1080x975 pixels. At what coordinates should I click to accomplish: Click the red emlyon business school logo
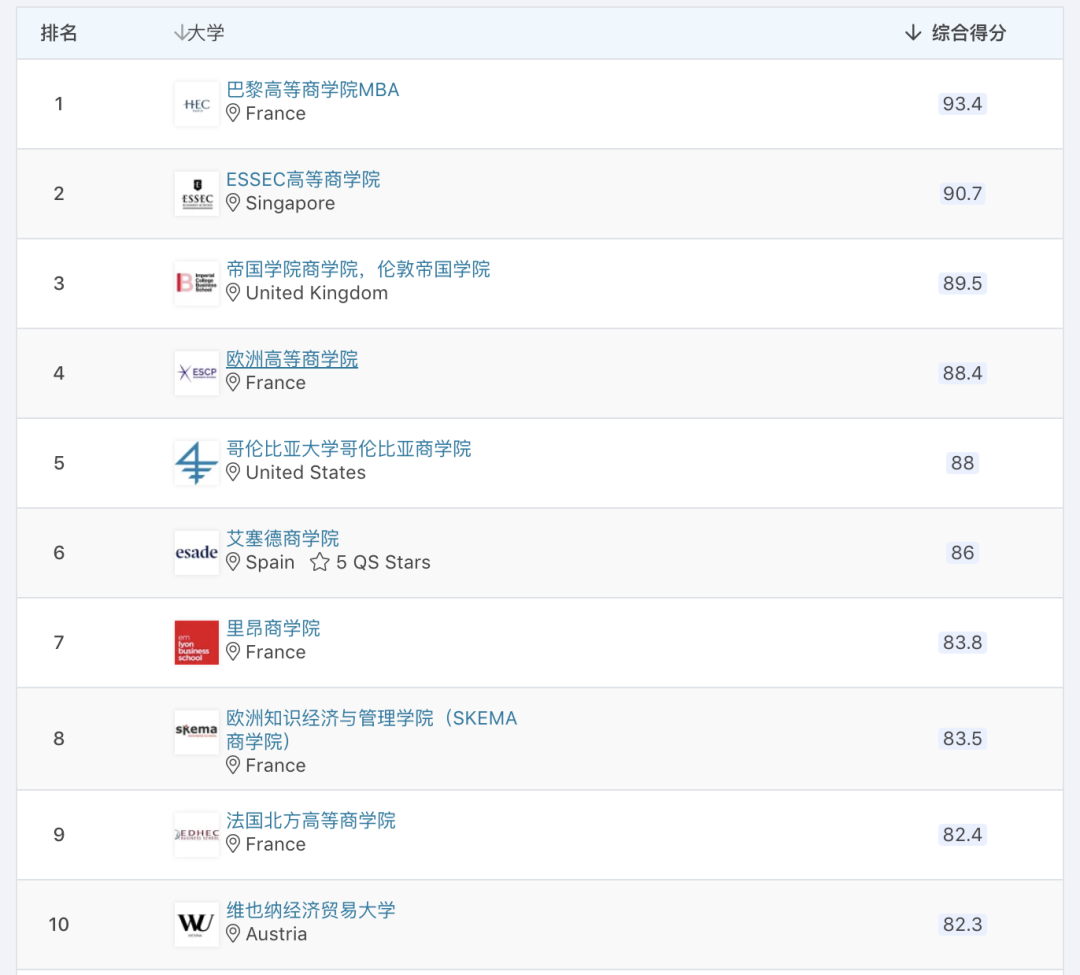pos(196,642)
